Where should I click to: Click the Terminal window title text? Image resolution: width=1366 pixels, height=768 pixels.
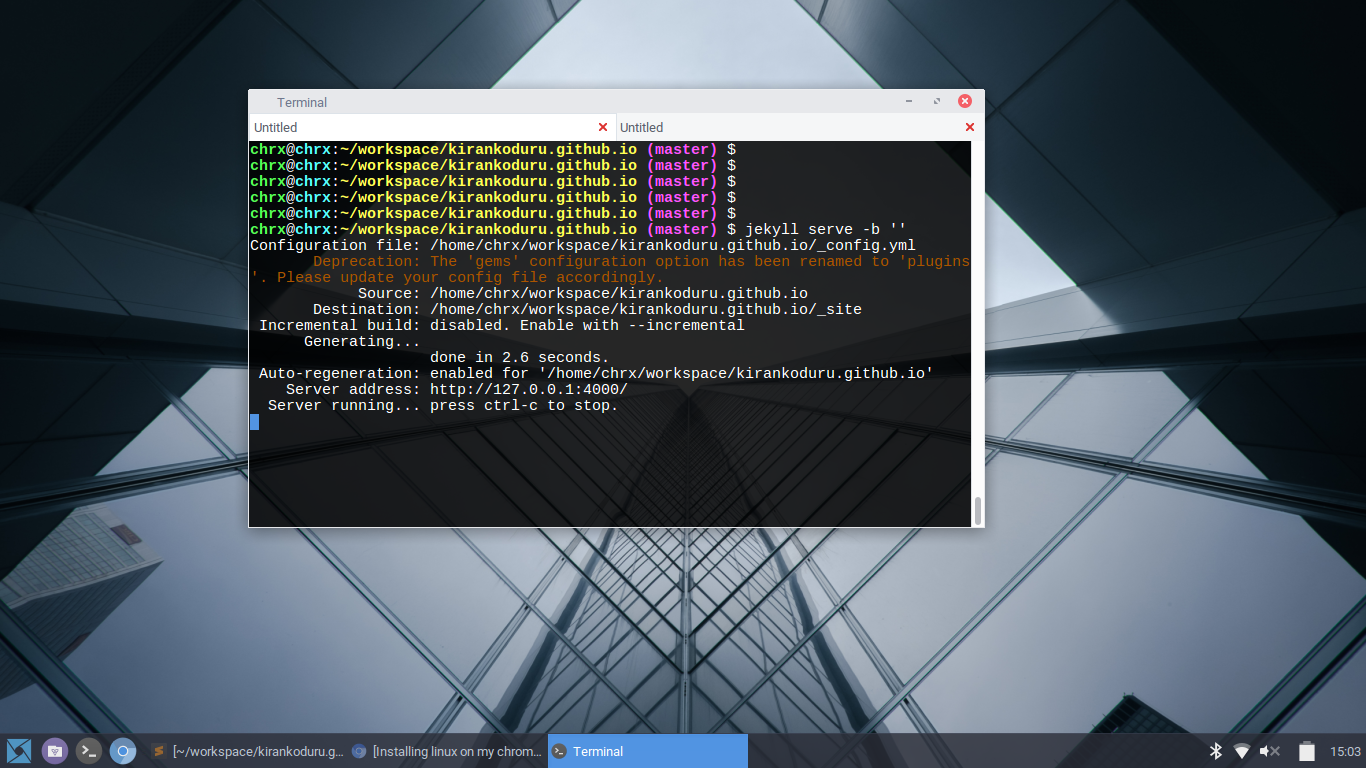[302, 102]
